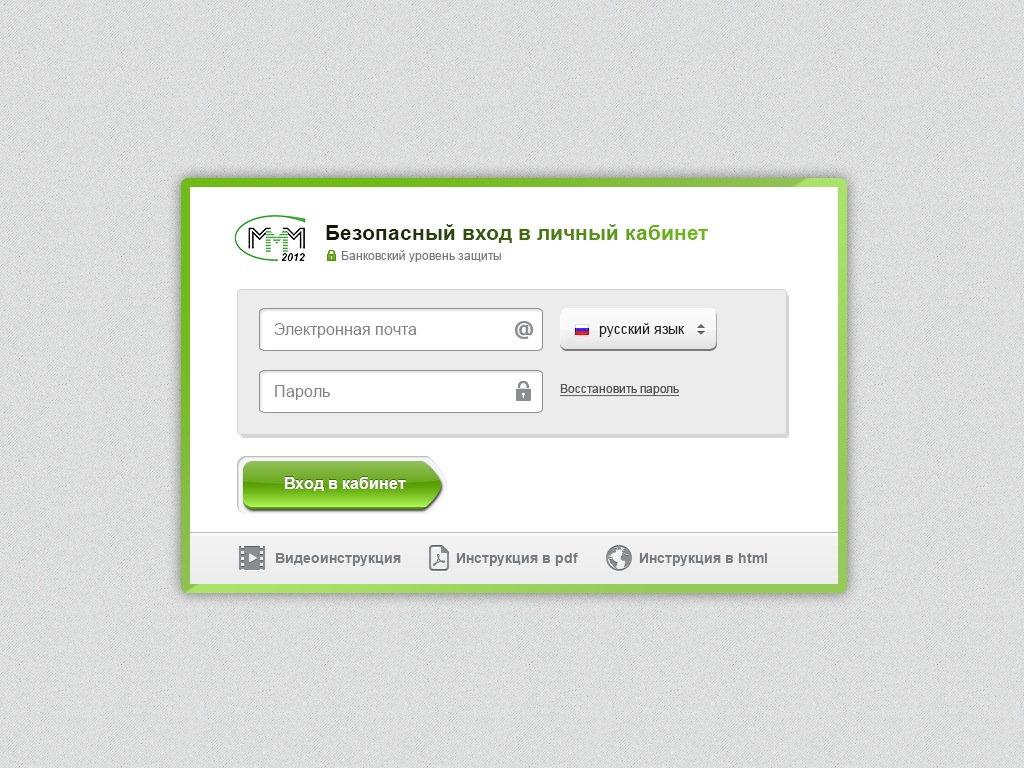Click the Банковский уровень защиты label
Viewport: 1024px width, 768px height.
[x=421, y=255]
